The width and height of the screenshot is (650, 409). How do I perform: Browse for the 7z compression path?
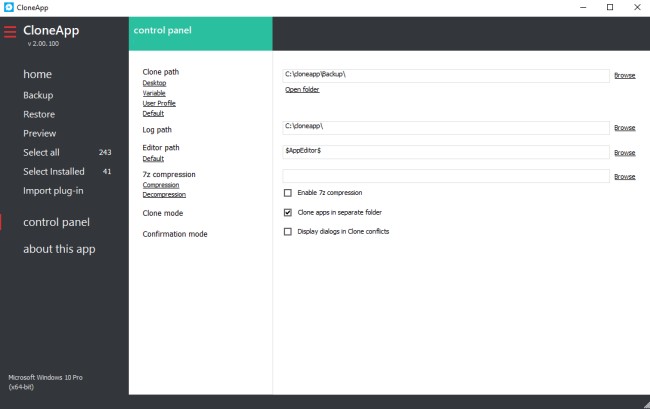[x=625, y=177]
